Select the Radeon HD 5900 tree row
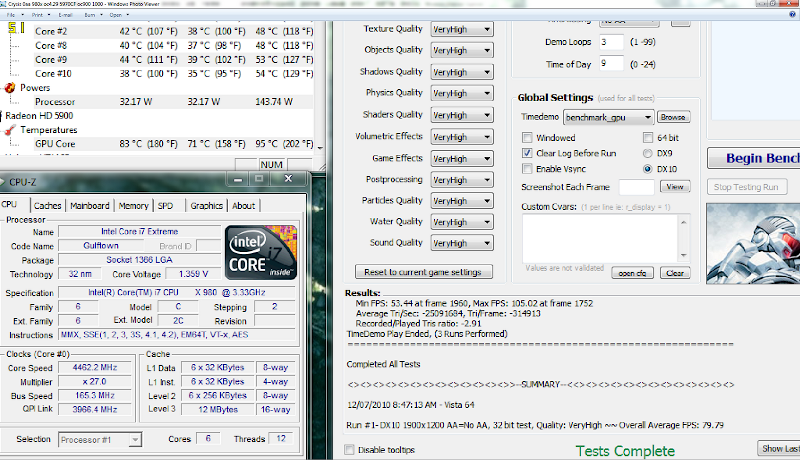This screenshot has height=460, width=800. 39,116
